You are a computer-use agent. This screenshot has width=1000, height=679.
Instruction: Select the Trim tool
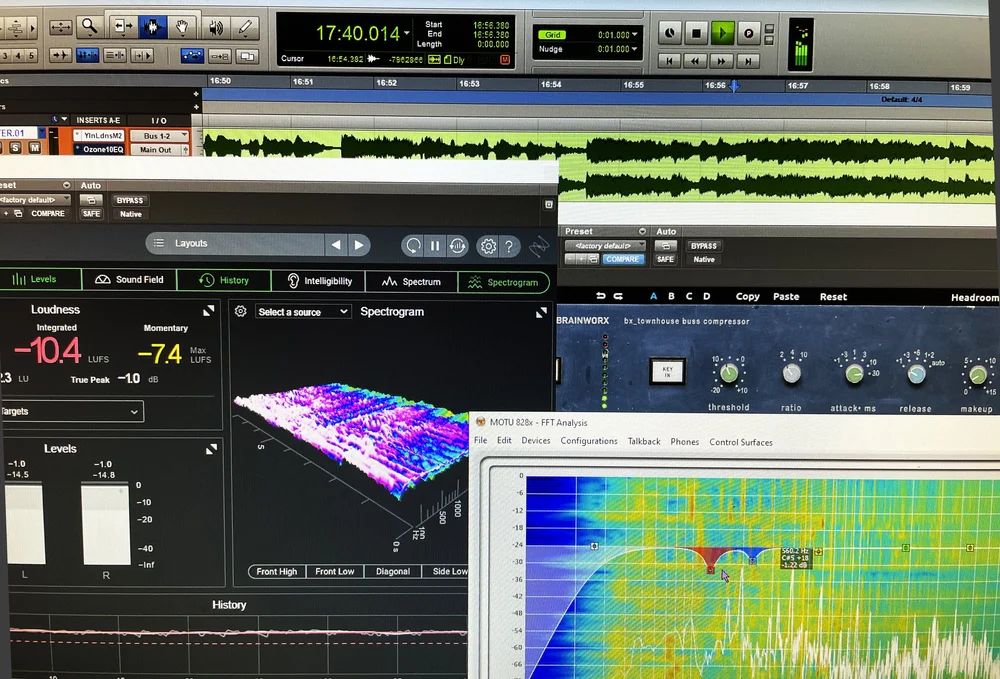[123, 27]
